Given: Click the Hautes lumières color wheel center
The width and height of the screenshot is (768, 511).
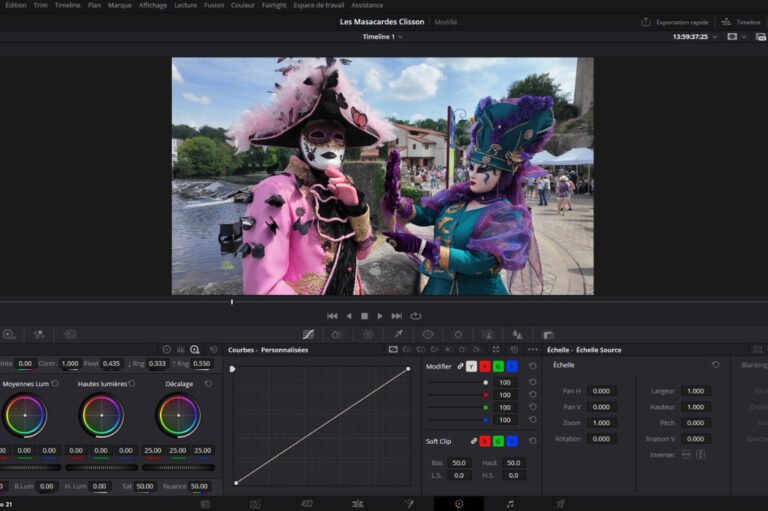Looking at the screenshot, I should click(102, 415).
